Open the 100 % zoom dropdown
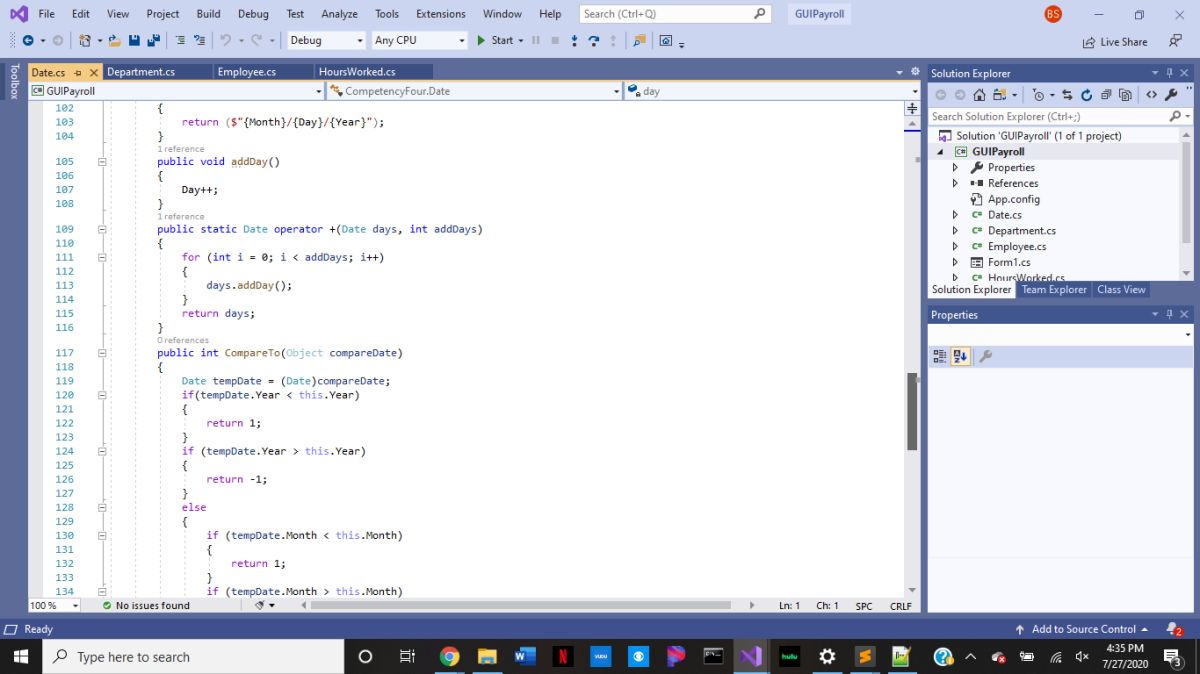Screen dimensions: 1200x674 coord(55,605)
